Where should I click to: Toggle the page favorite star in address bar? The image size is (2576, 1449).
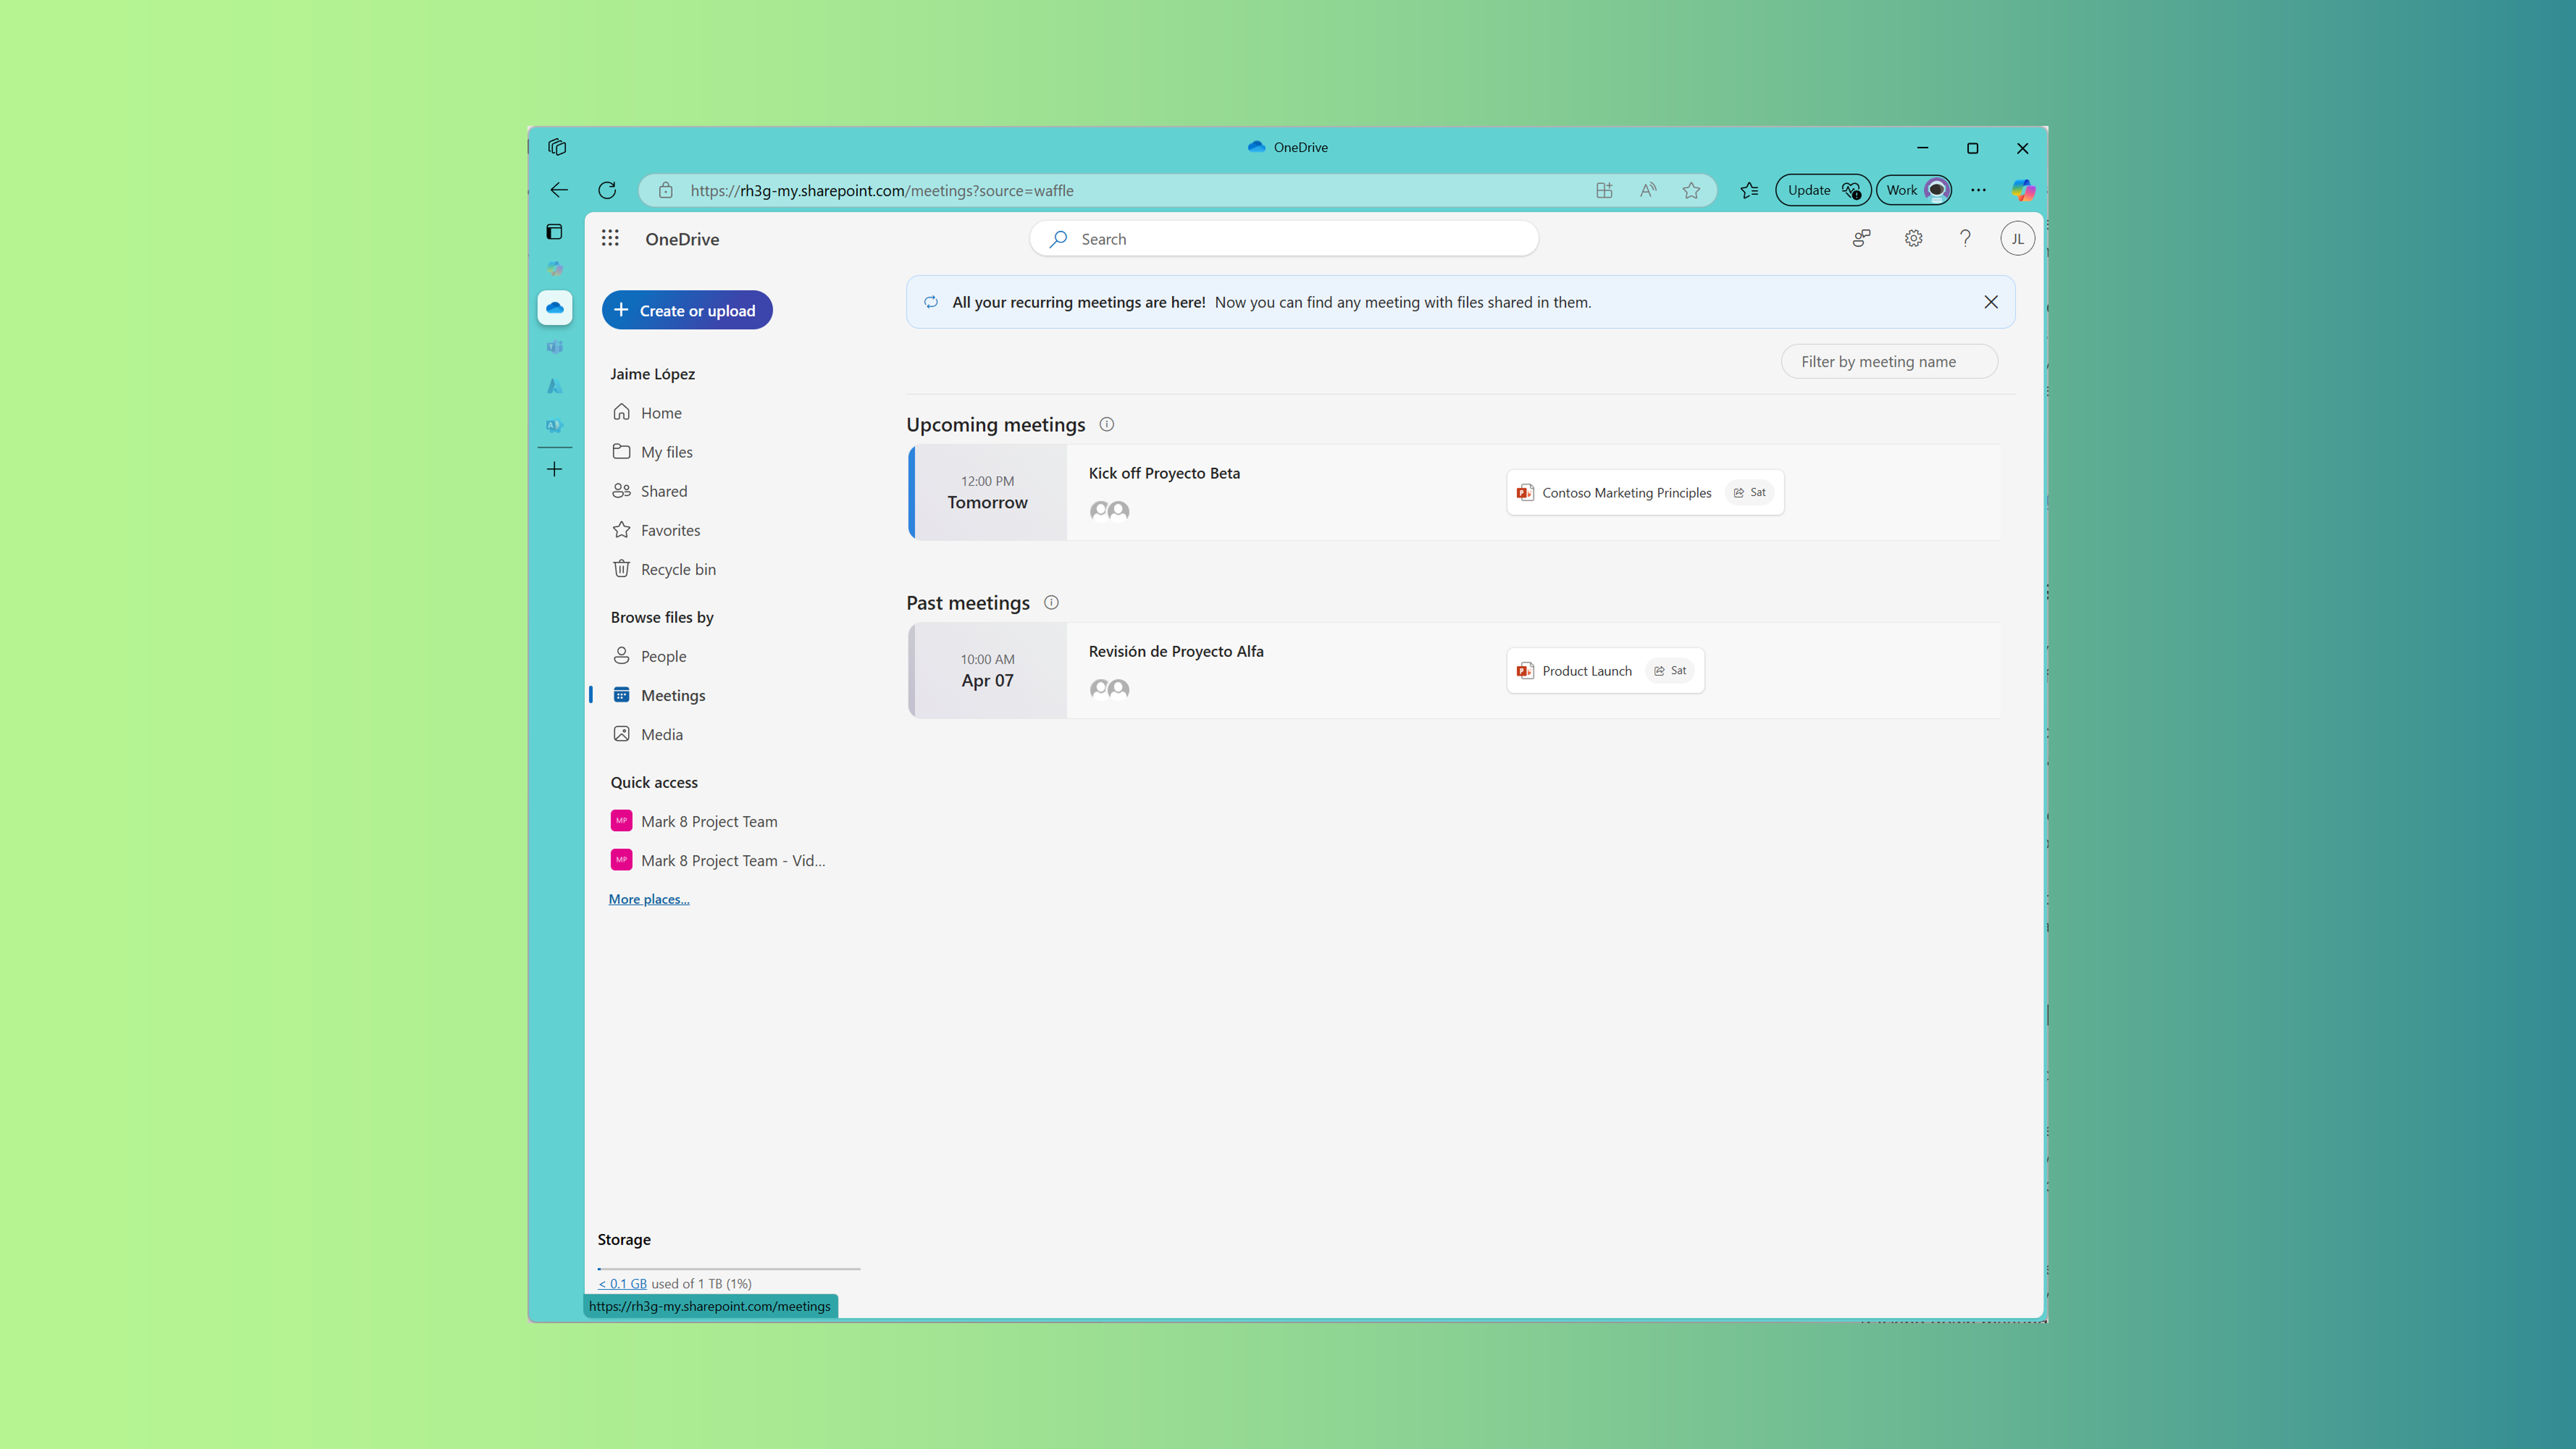coord(1692,190)
